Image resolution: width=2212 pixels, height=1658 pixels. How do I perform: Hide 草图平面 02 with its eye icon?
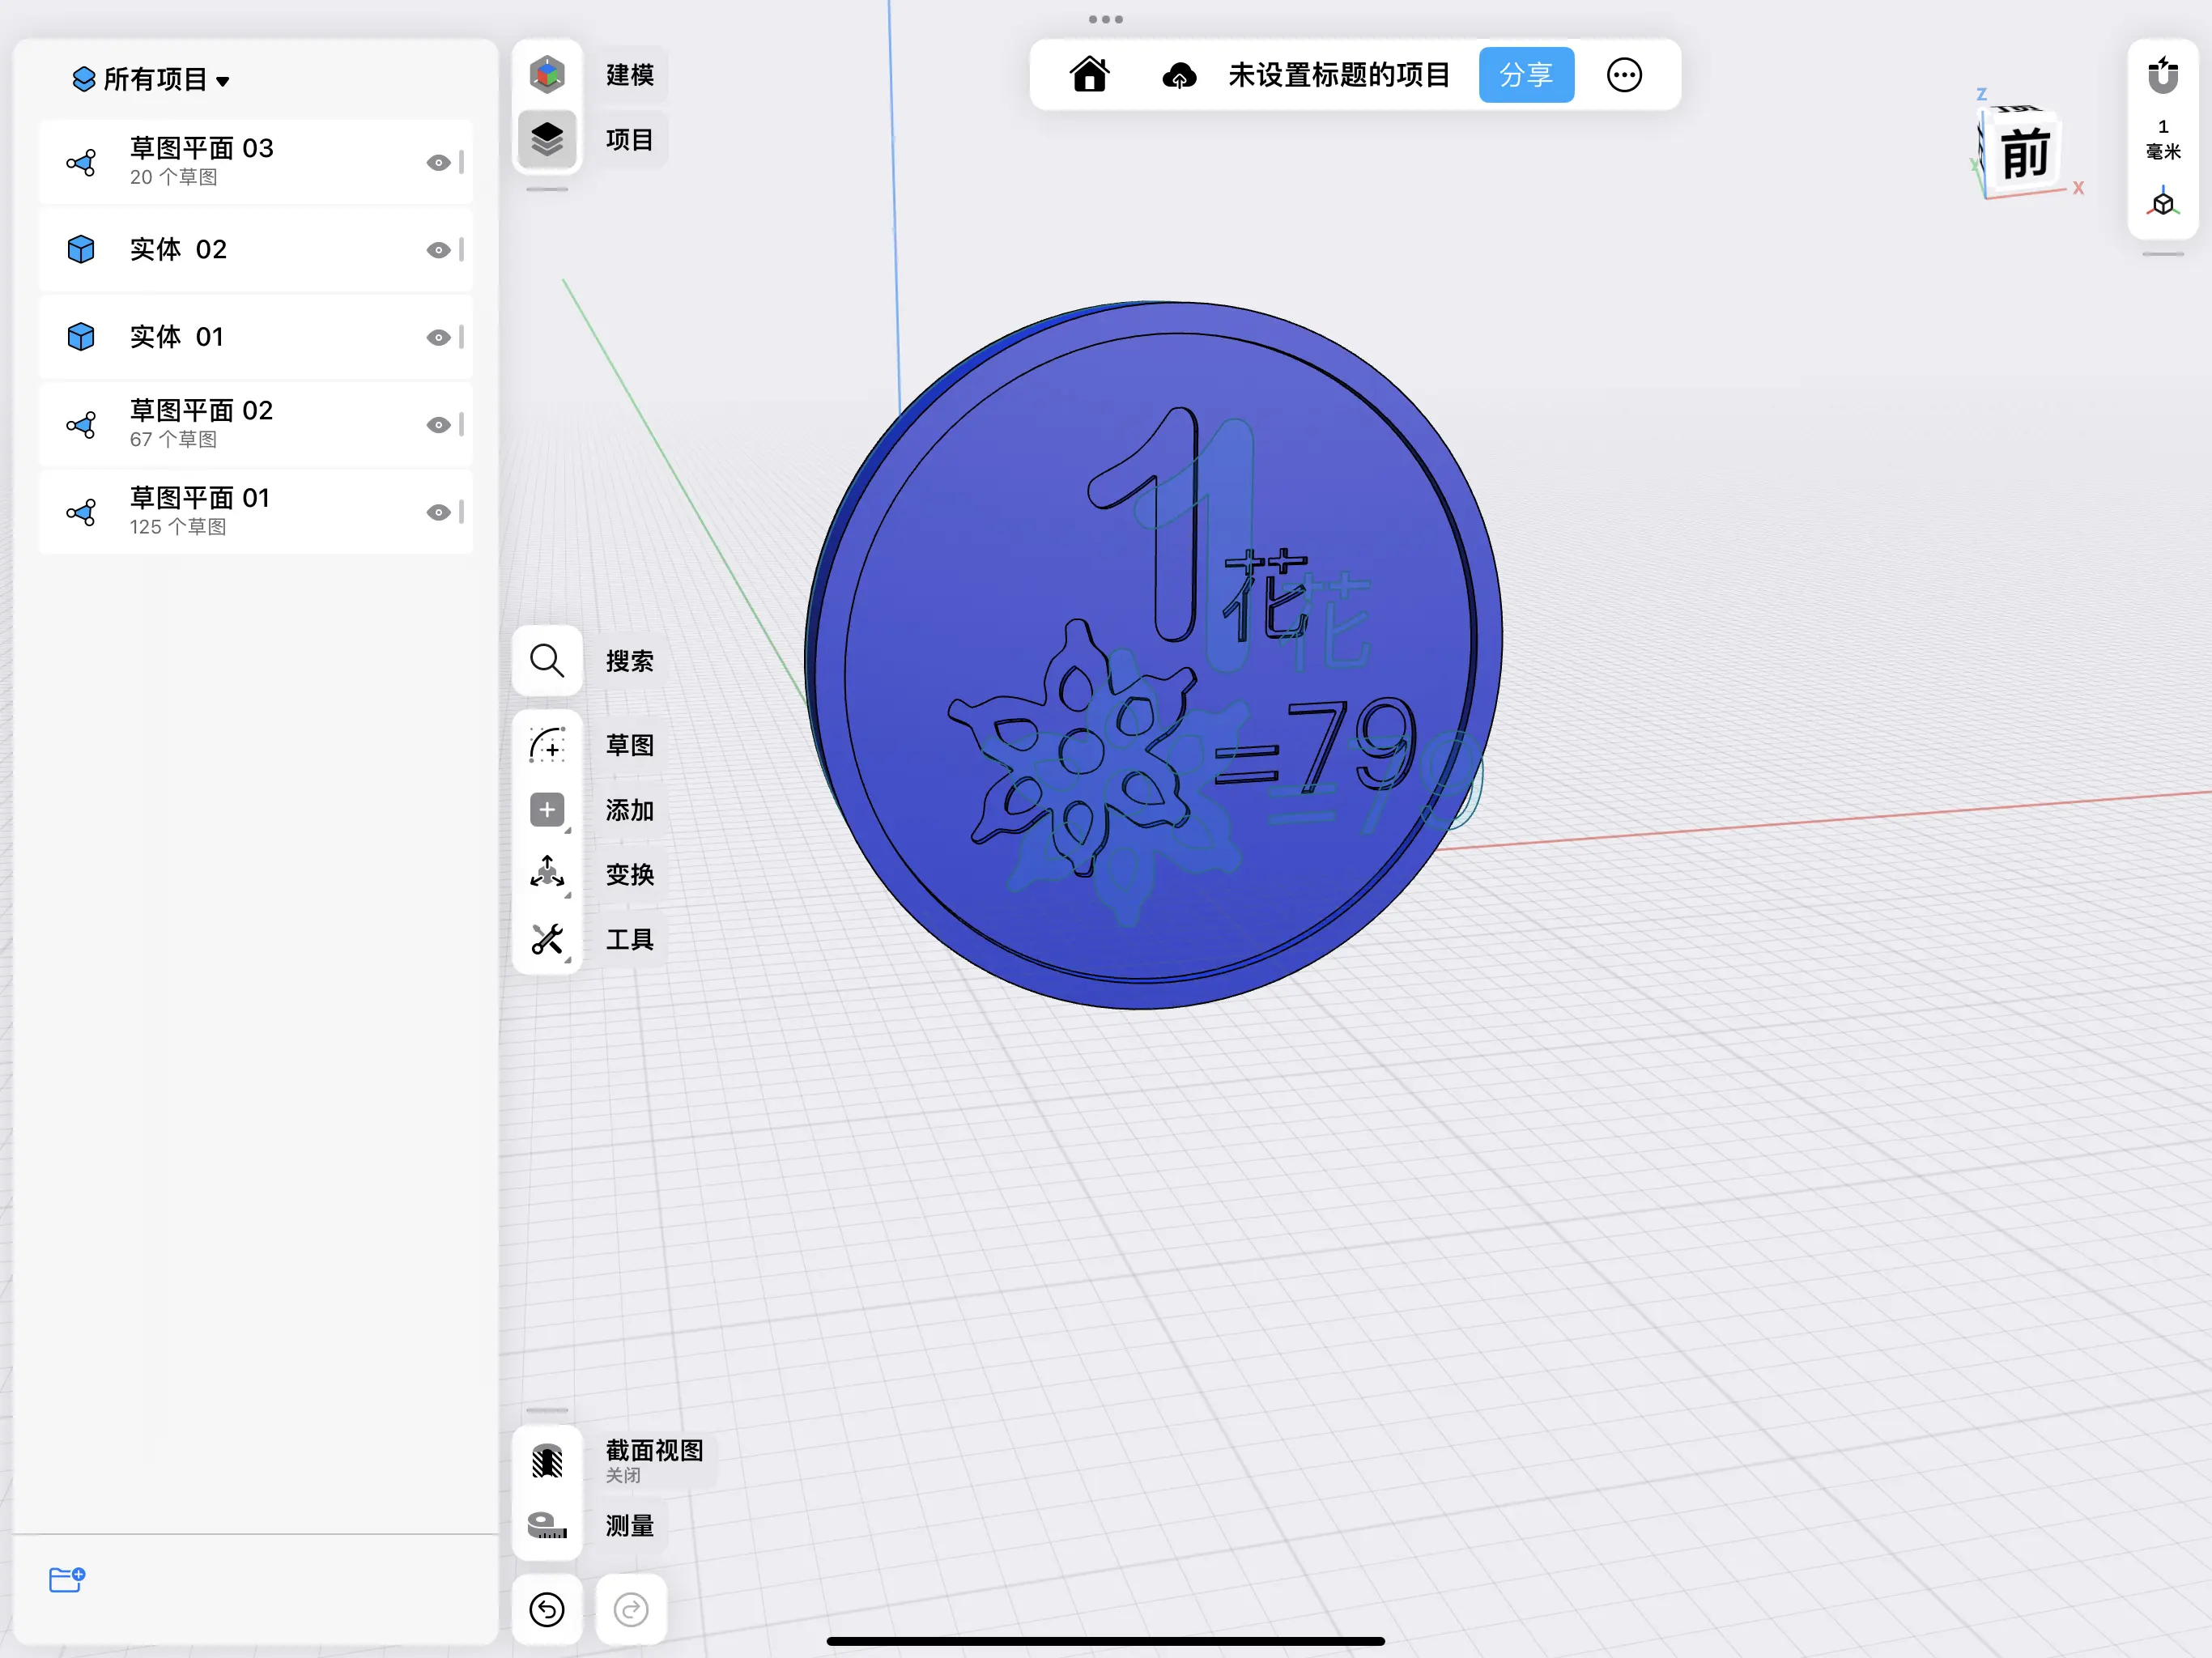coord(438,425)
